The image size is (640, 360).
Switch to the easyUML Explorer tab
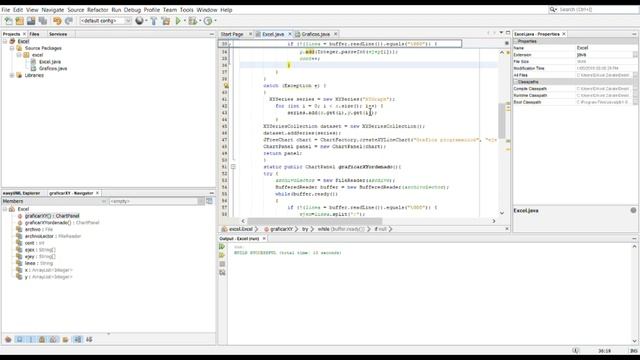(x=21, y=193)
